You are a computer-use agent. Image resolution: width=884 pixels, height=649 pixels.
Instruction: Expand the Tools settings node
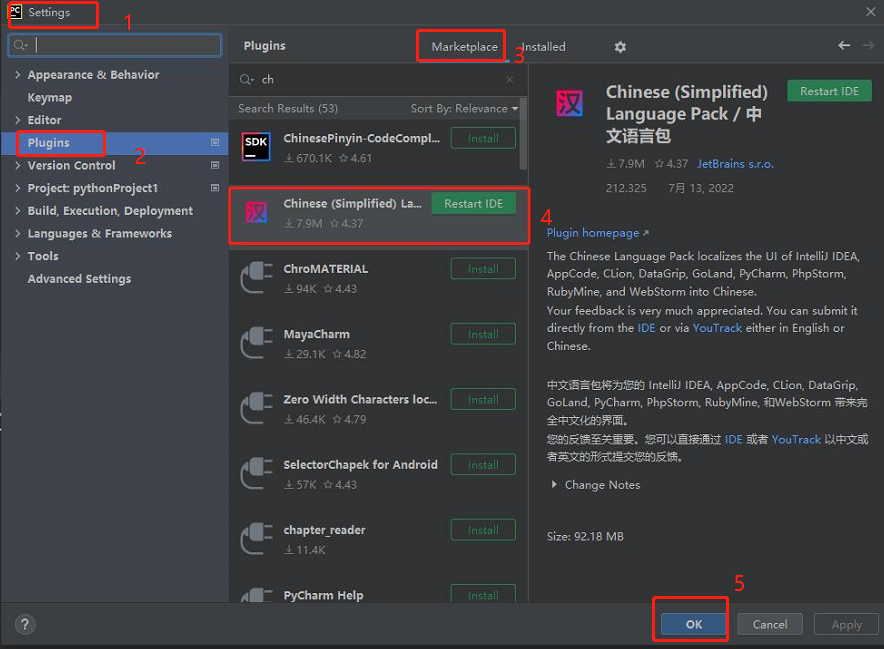click(x=17, y=255)
